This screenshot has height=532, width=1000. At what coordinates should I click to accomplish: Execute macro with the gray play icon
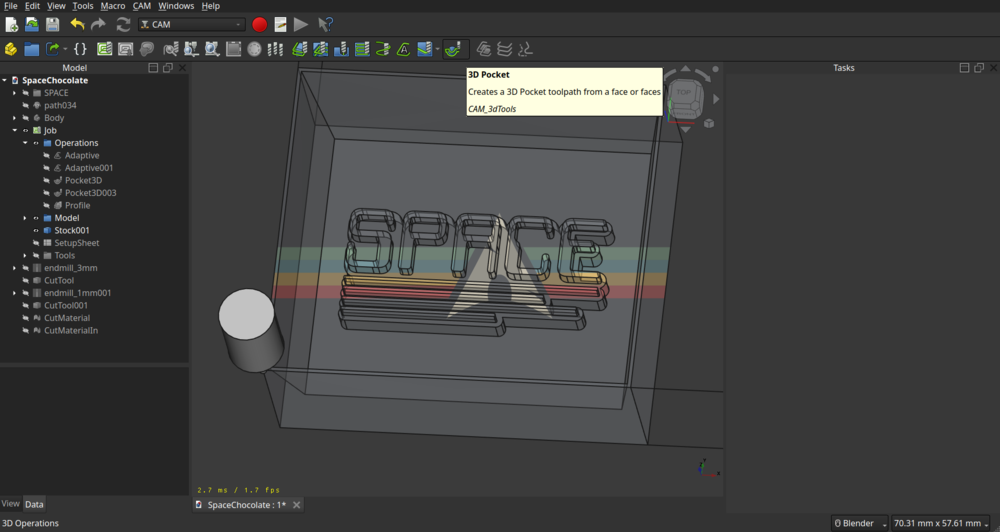(x=301, y=24)
